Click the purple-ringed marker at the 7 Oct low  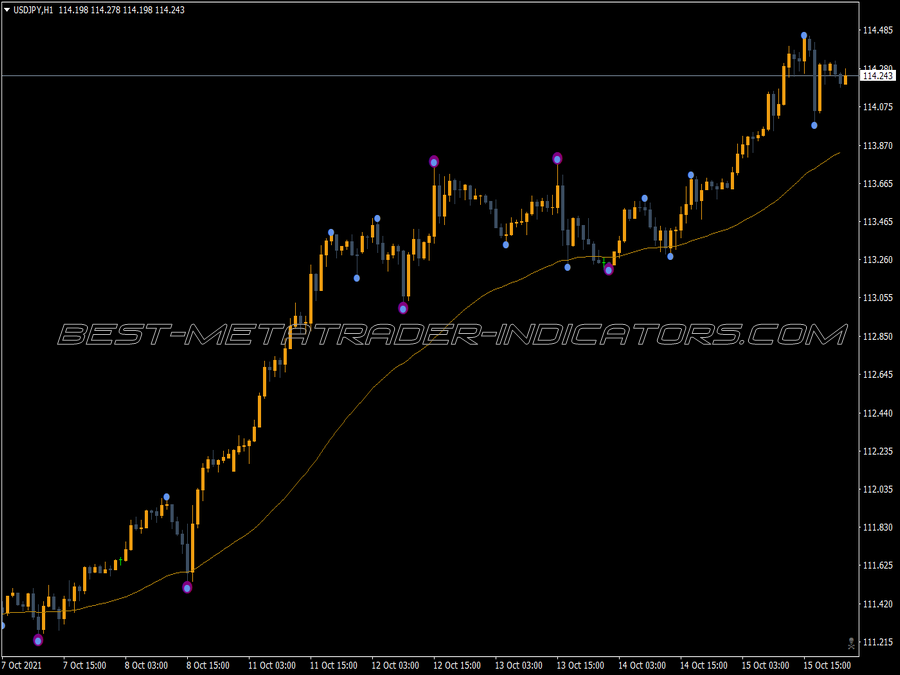(38, 640)
